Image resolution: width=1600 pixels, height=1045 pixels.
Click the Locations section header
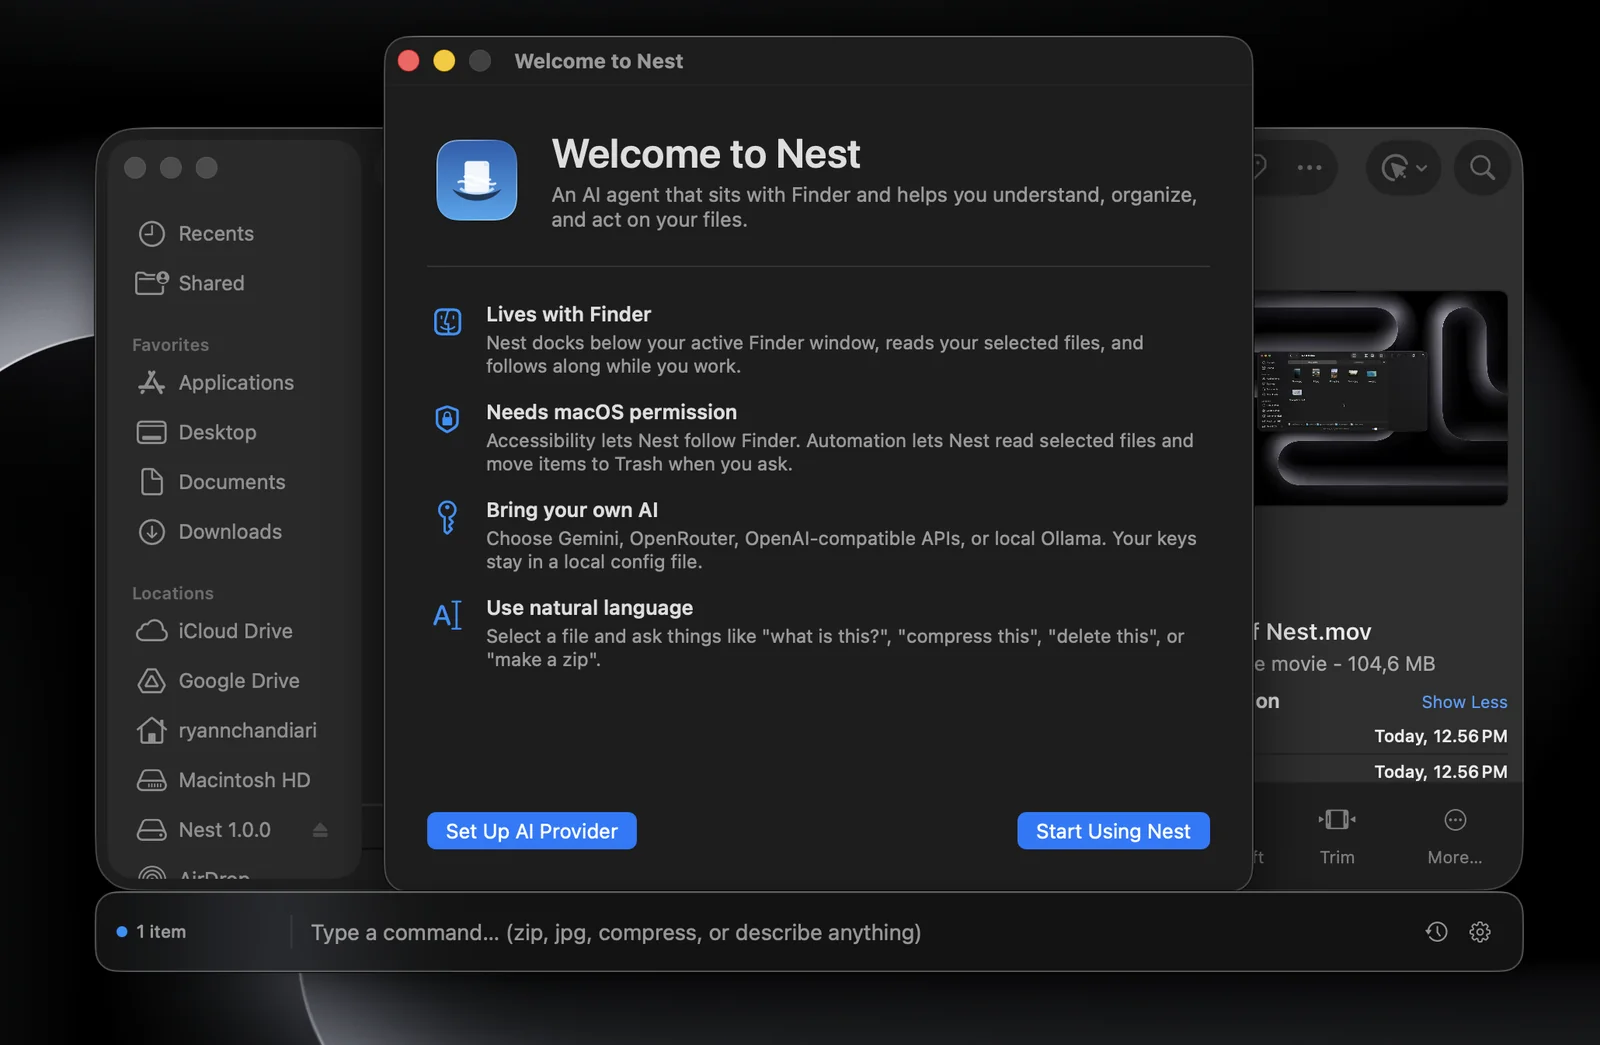[173, 594]
